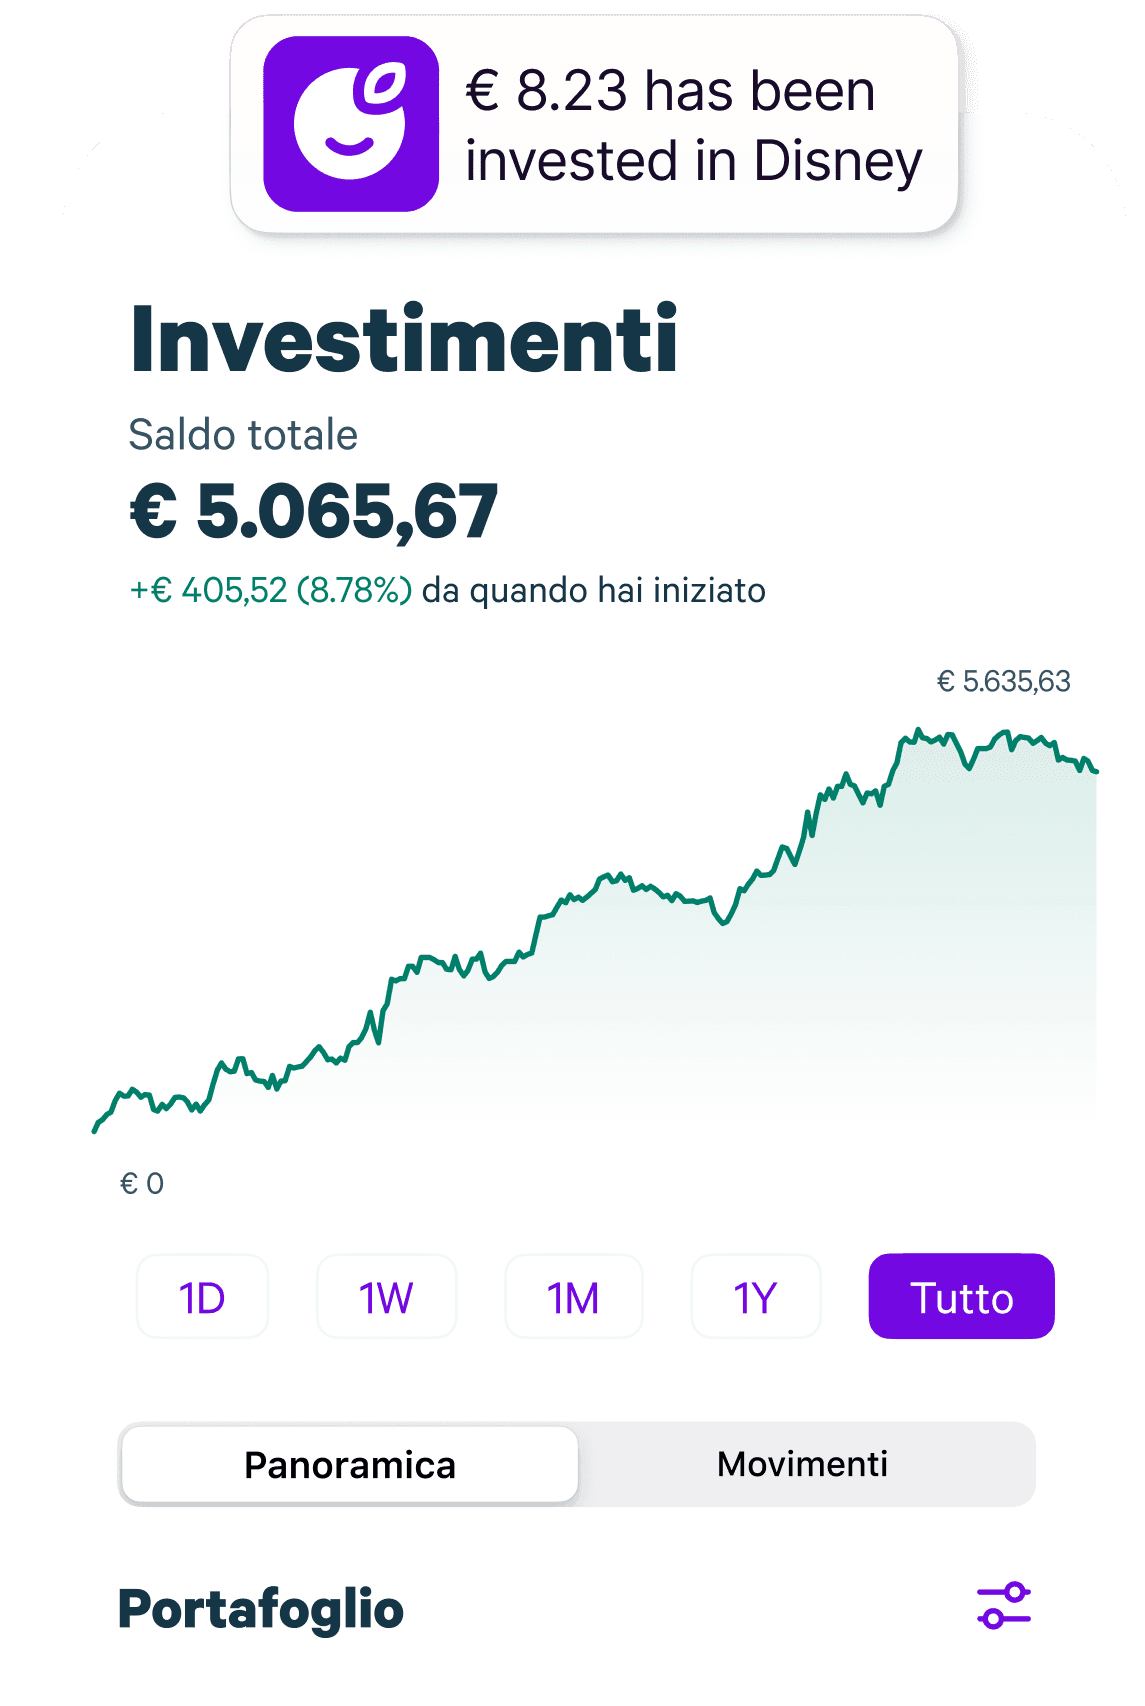Click the 'da quando hai iniziato' text
This screenshot has height=1706, width=1145.
tap(593, 591)
